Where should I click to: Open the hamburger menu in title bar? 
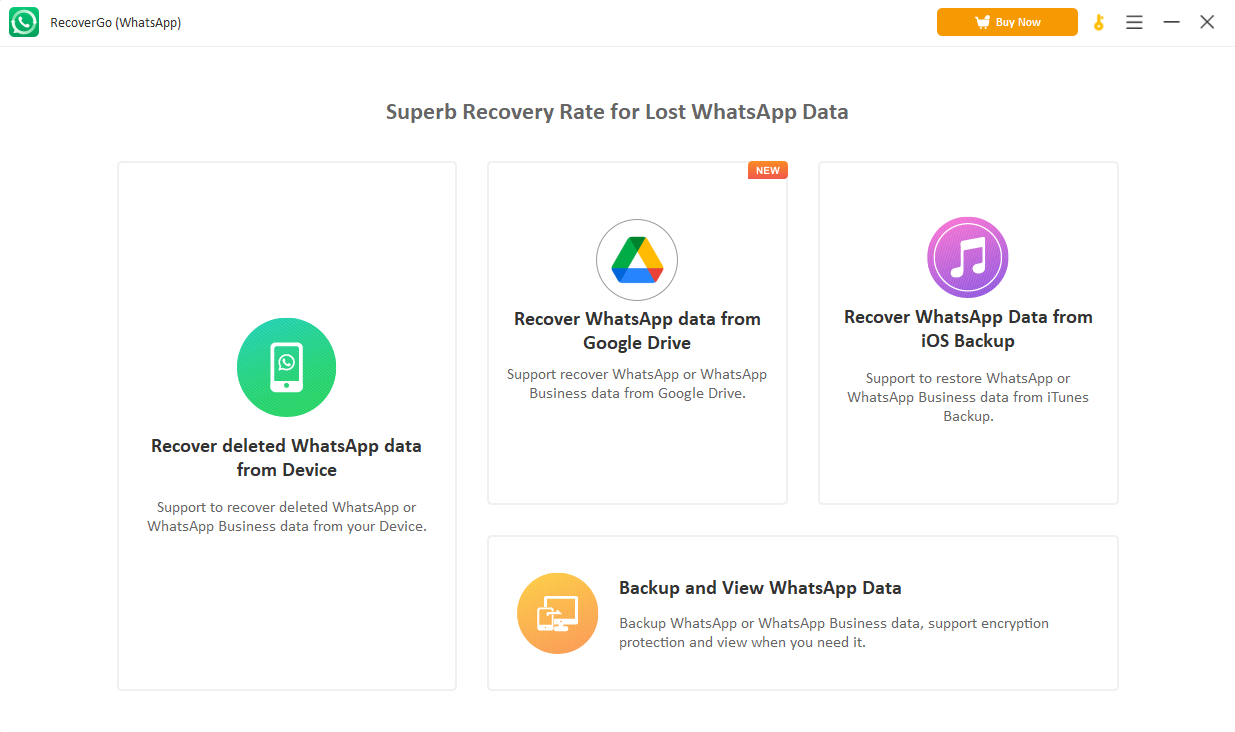[x=1134, y=22]
